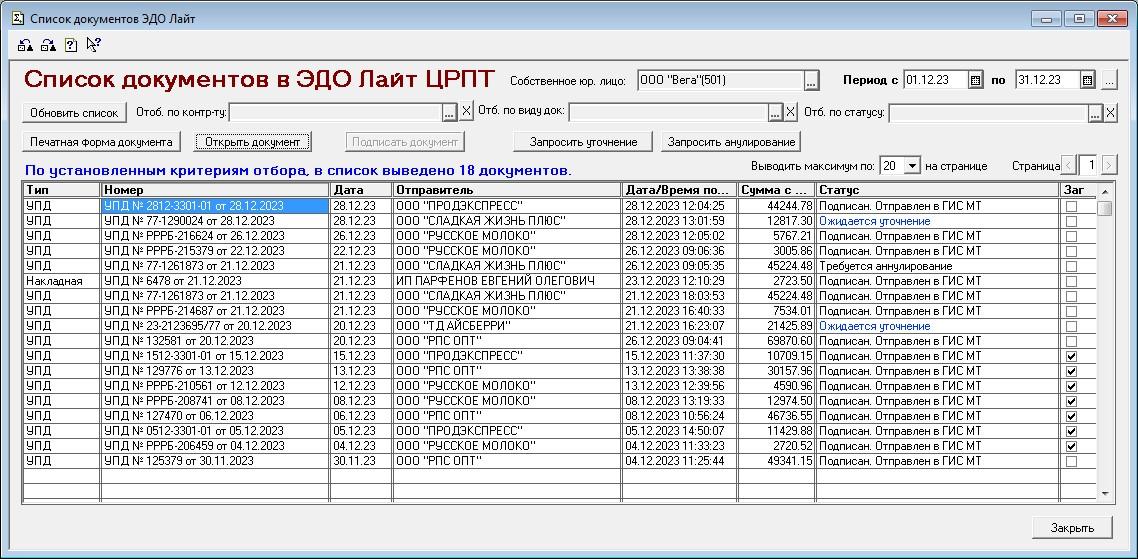The image size is (1138, 559).
Task: Tick checkbox for row with status Требуется аннулирование
Action: click(x=1071, y=266)
